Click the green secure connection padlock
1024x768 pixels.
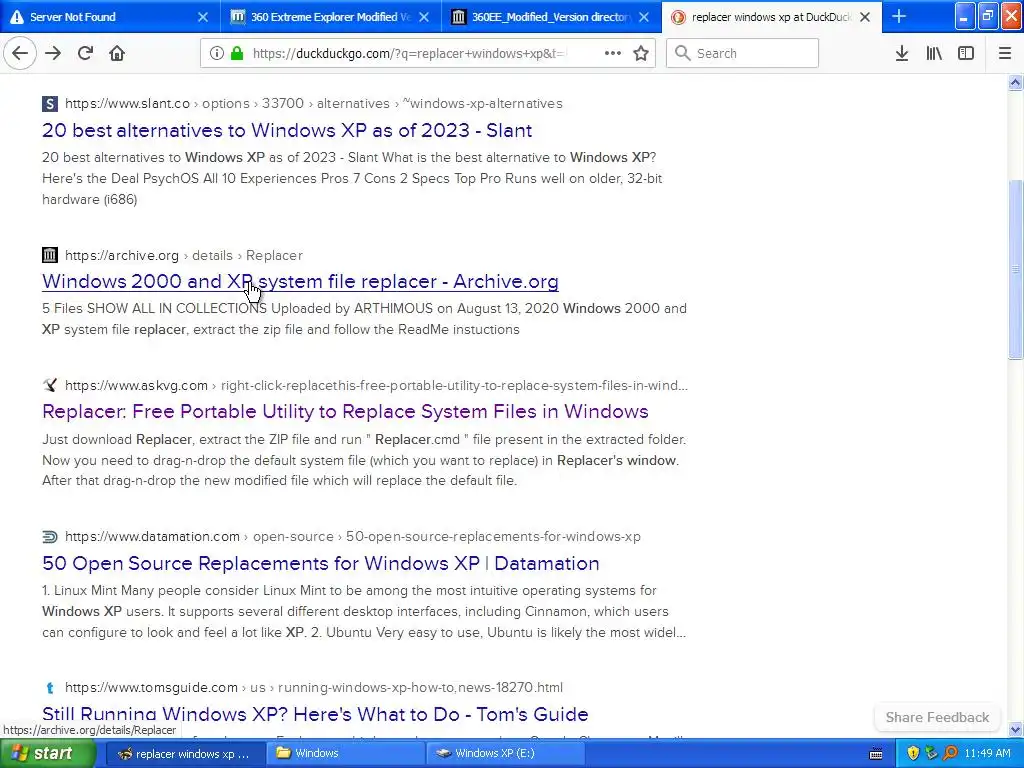237,53
